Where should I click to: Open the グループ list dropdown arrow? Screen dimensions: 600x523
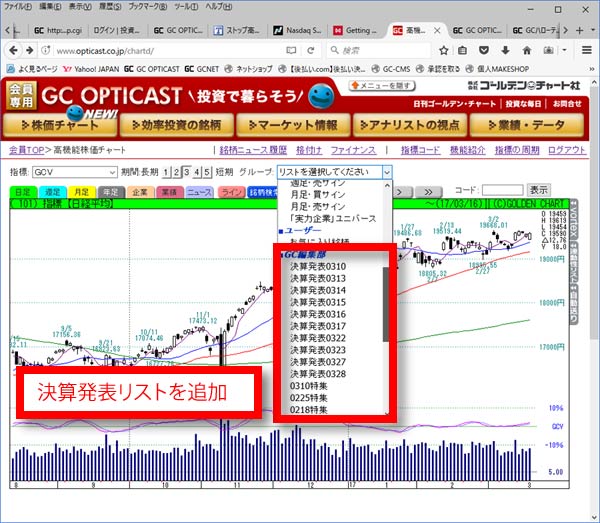tap(387, 172)
